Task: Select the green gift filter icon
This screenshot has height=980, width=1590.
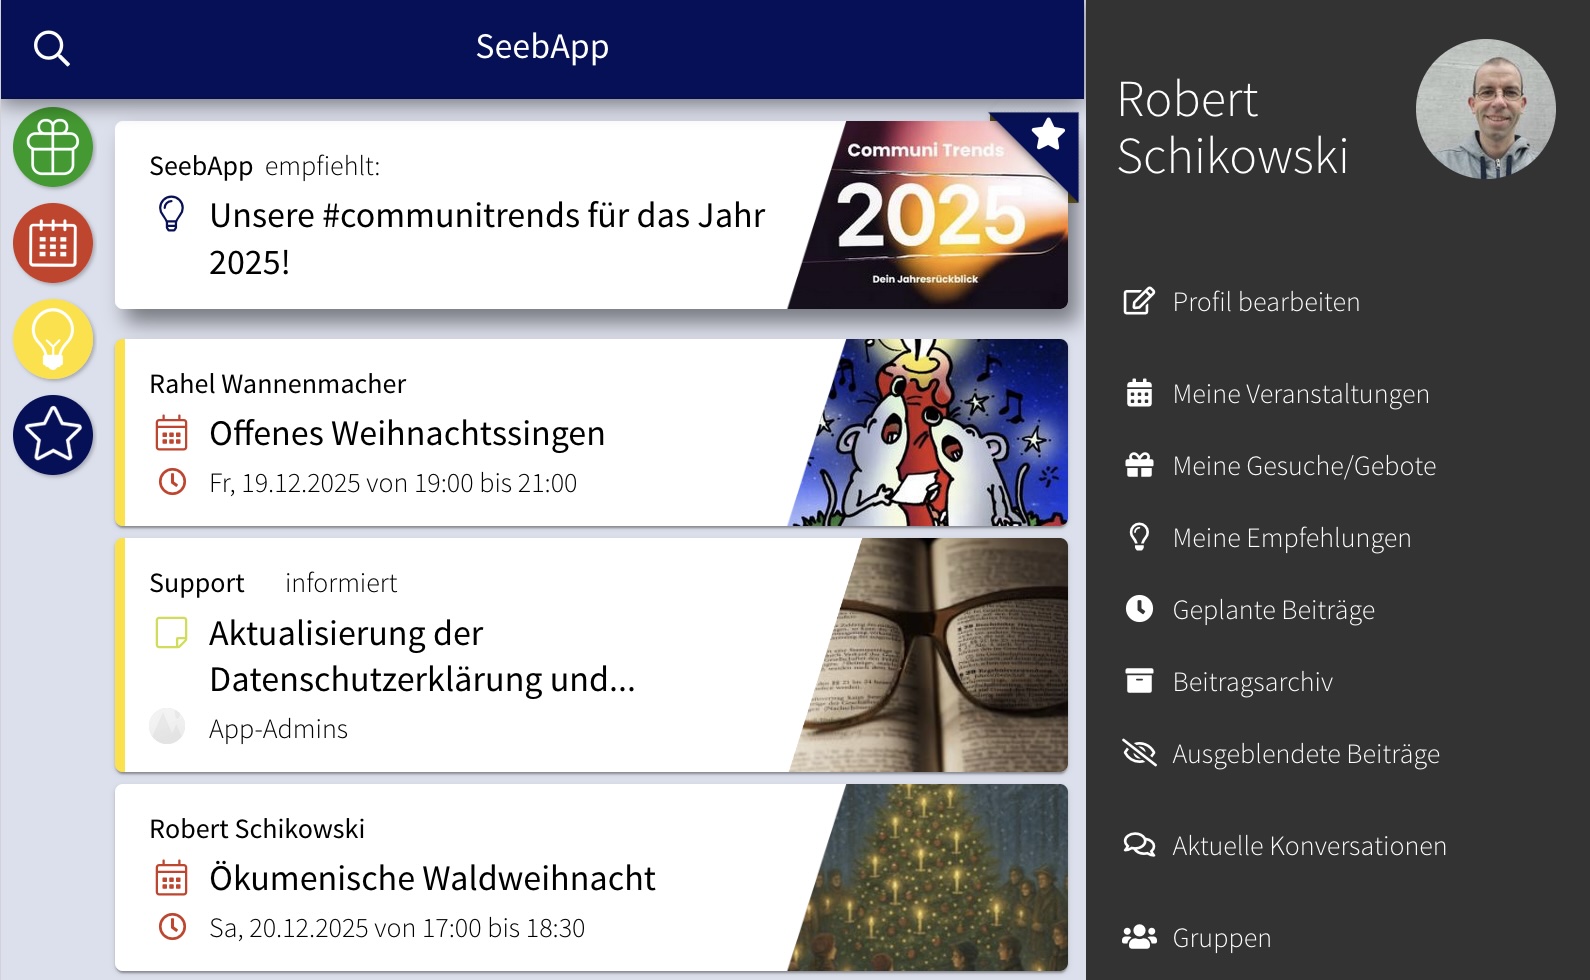Action: 53,147
